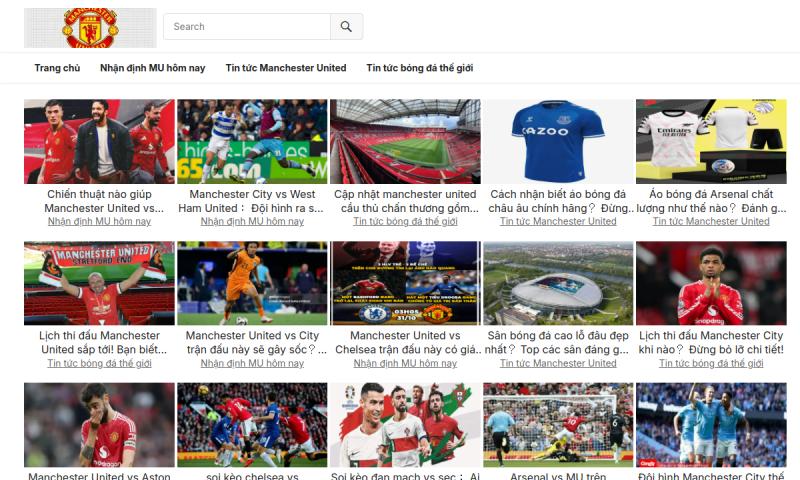Image resolution: width=800 pixels, height=480 pixels.
Task: Open the blue Cazoo Everton jersey thumbnail
Action: click(558, 141)
